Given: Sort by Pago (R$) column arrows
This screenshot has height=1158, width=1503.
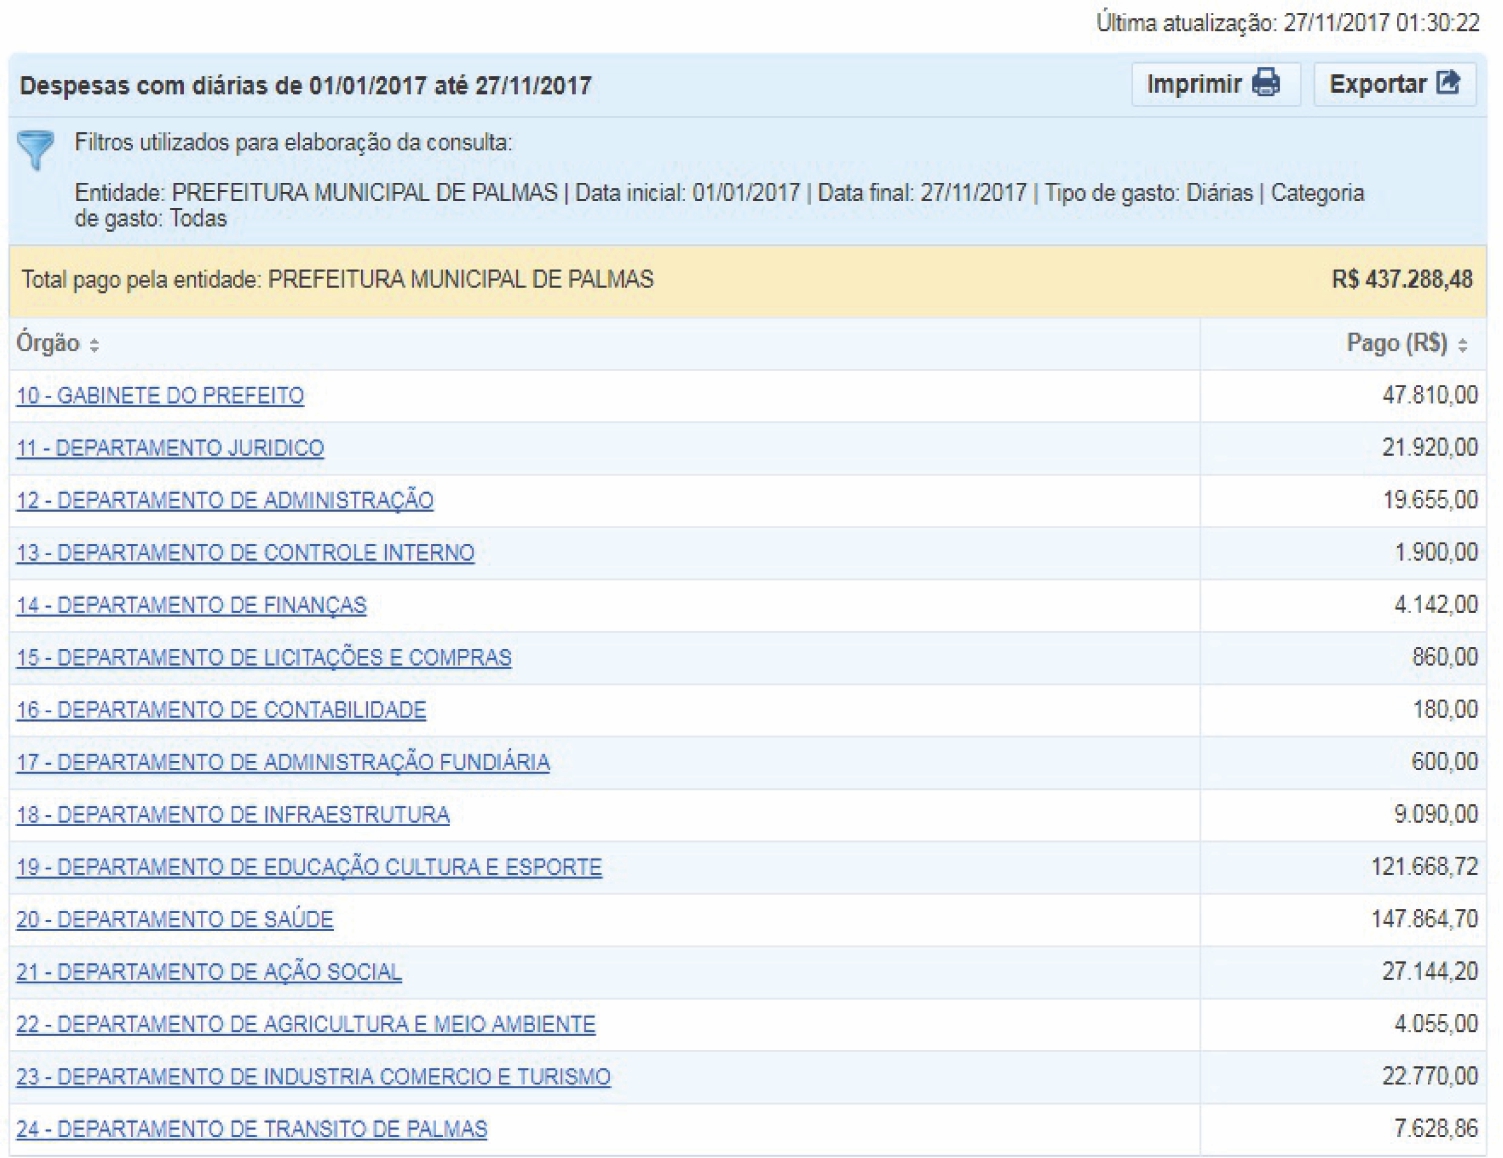Looking at the screenshot, I should click(1462, 345).
